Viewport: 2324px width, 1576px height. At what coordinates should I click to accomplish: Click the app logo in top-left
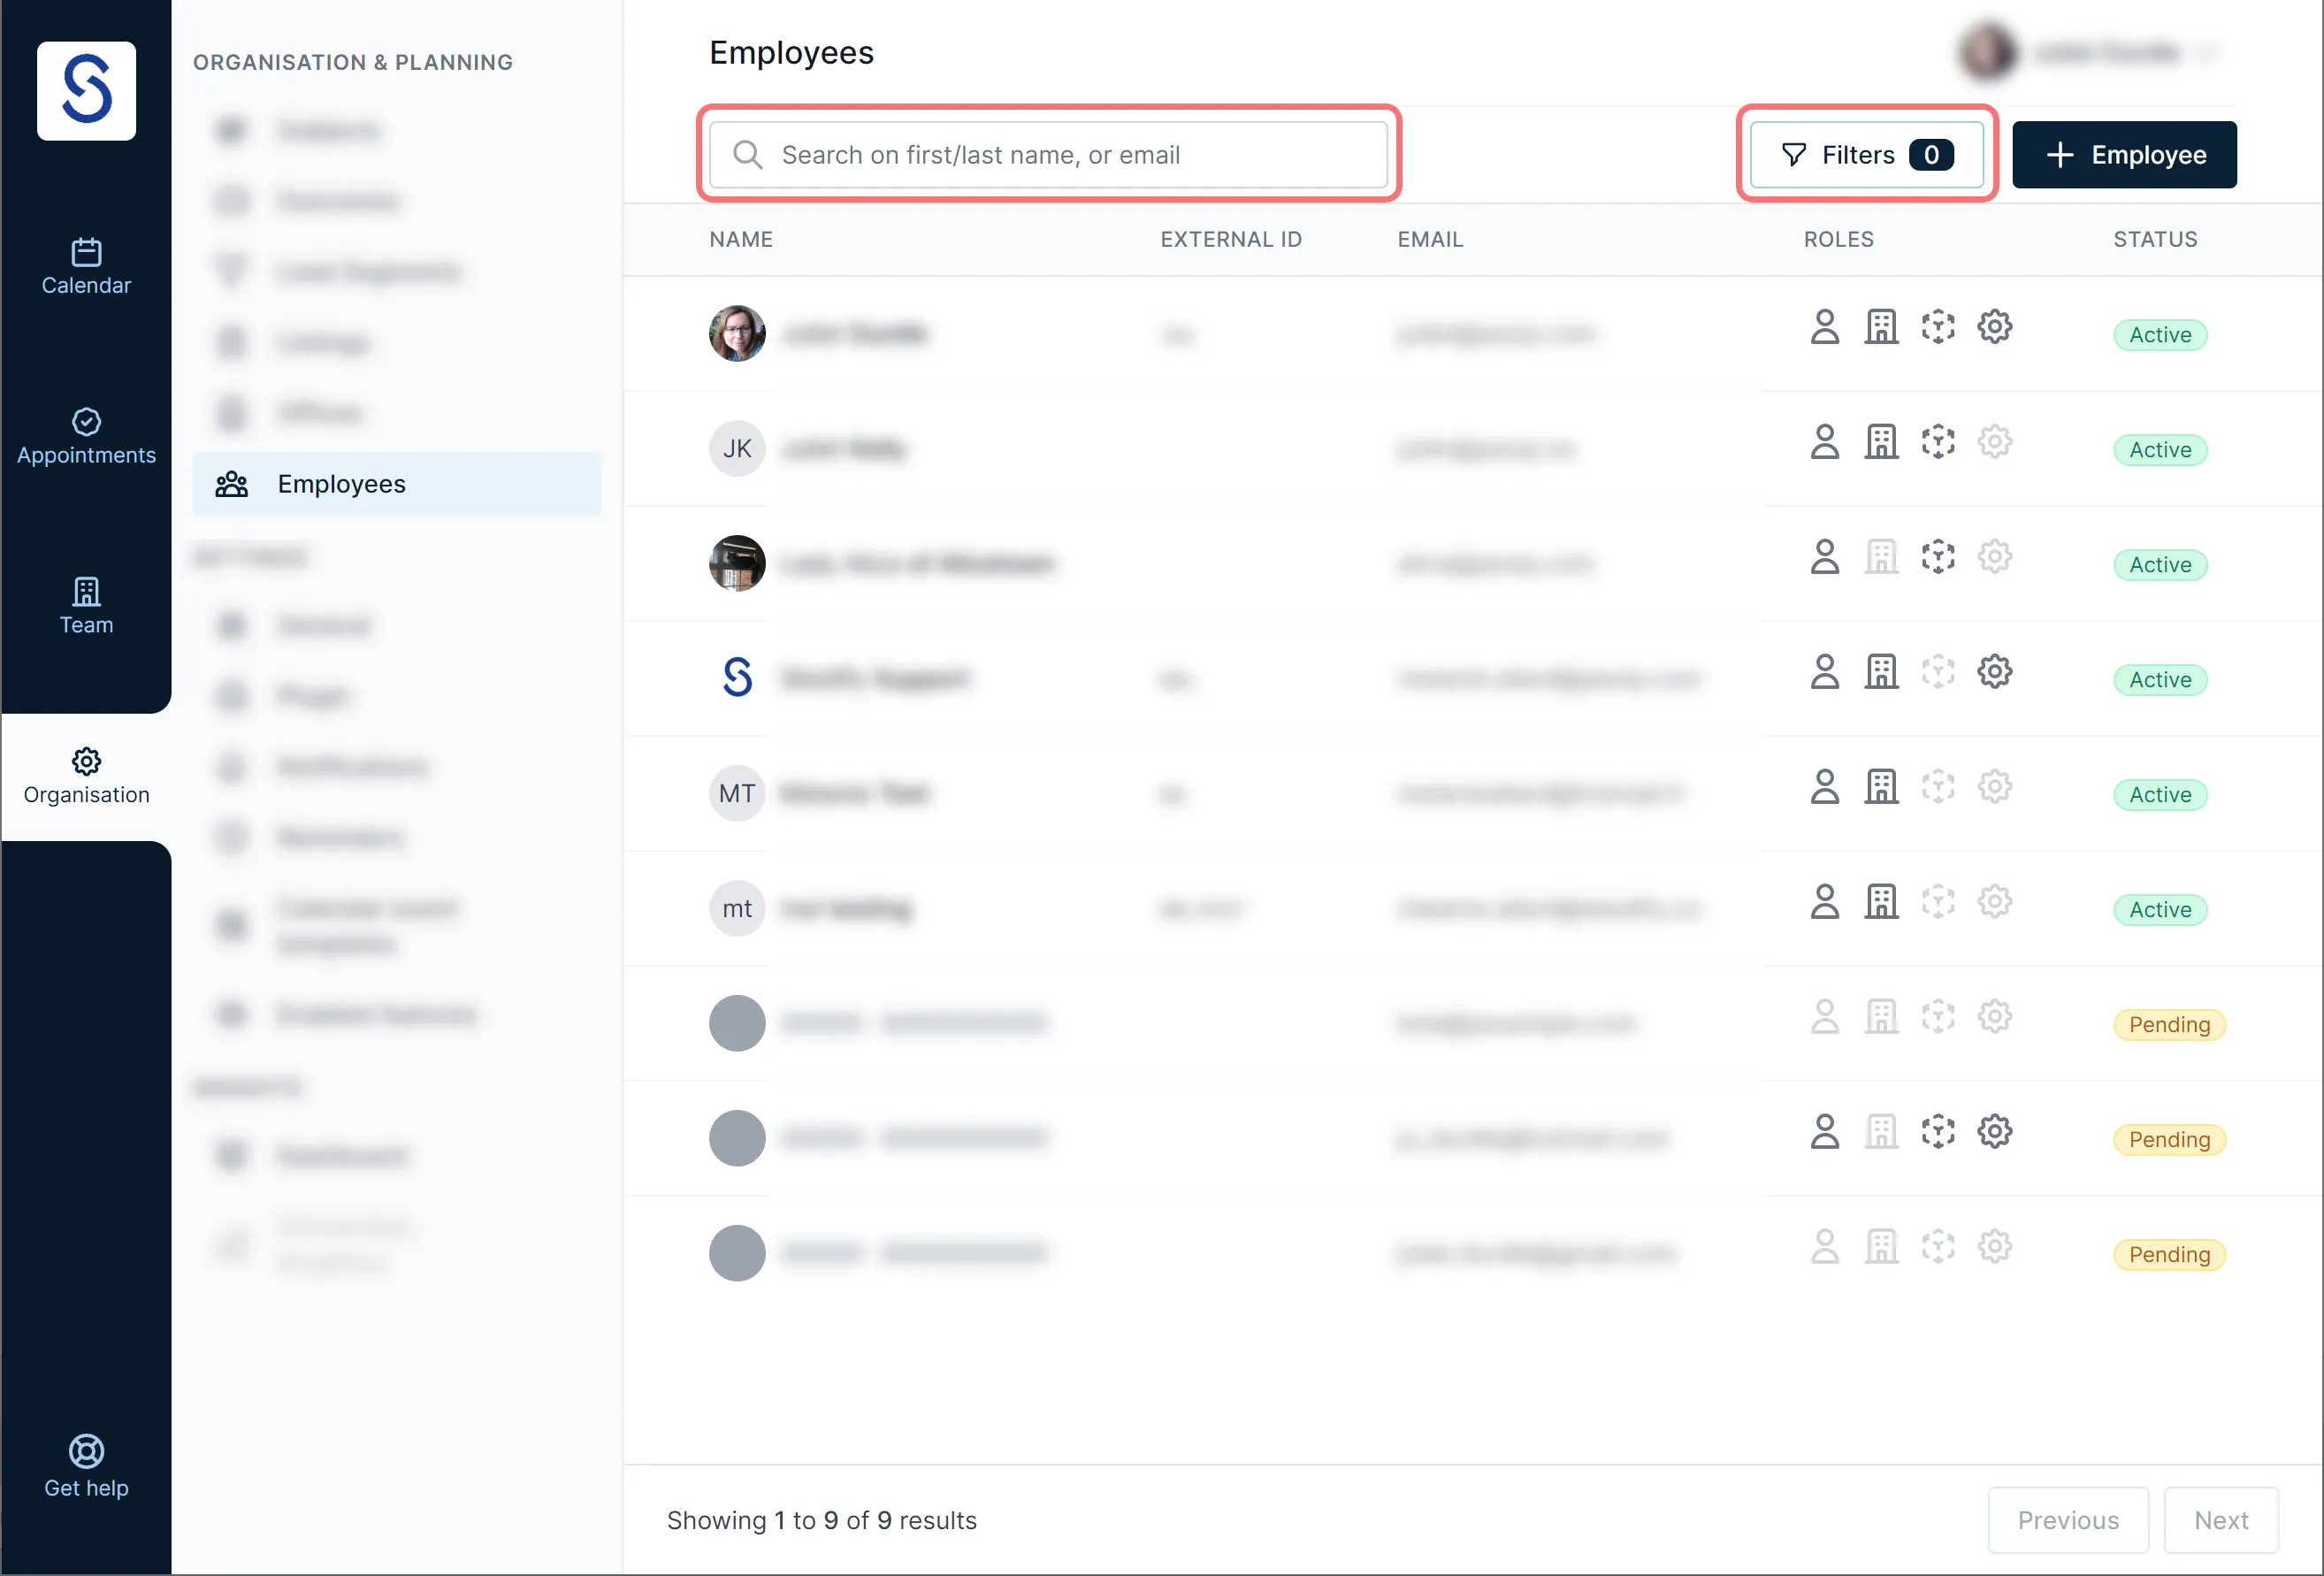point(86,91)
